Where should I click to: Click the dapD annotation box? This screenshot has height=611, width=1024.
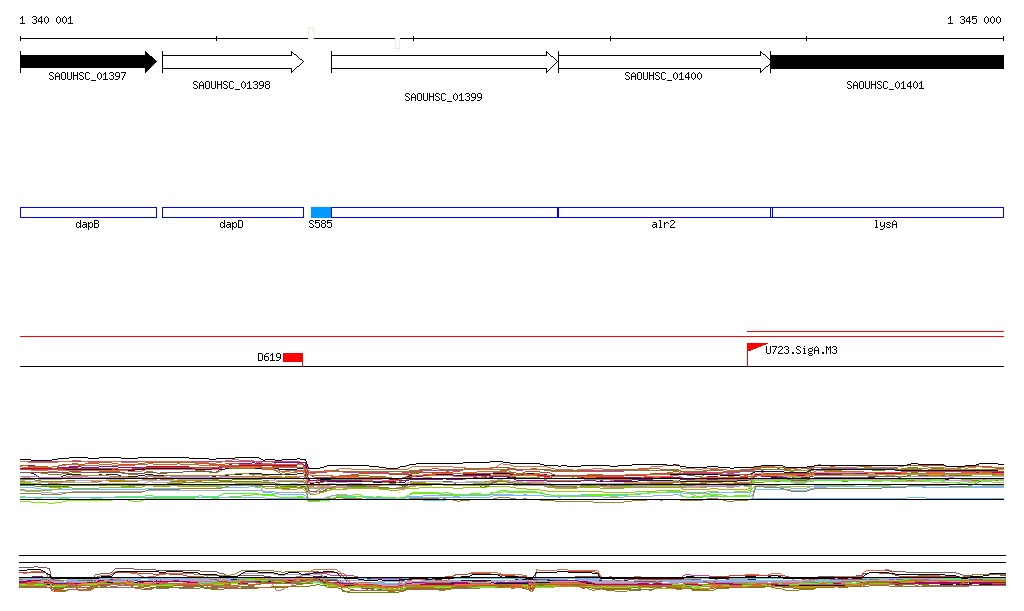(x=232, y=212)
